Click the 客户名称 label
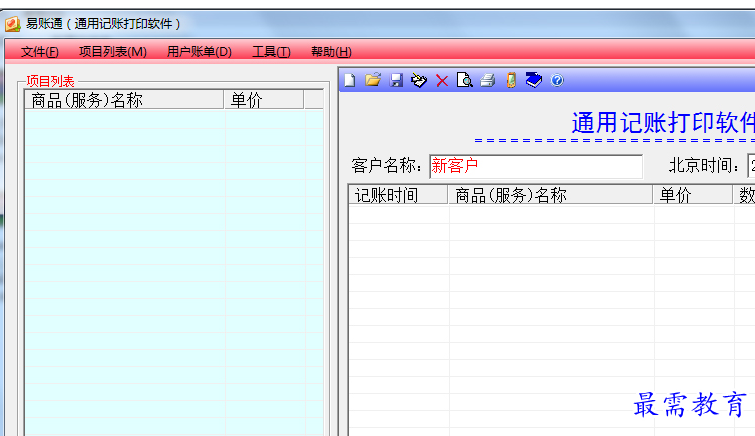This screenshot has height=436, width=755. (x=387, y=165)
